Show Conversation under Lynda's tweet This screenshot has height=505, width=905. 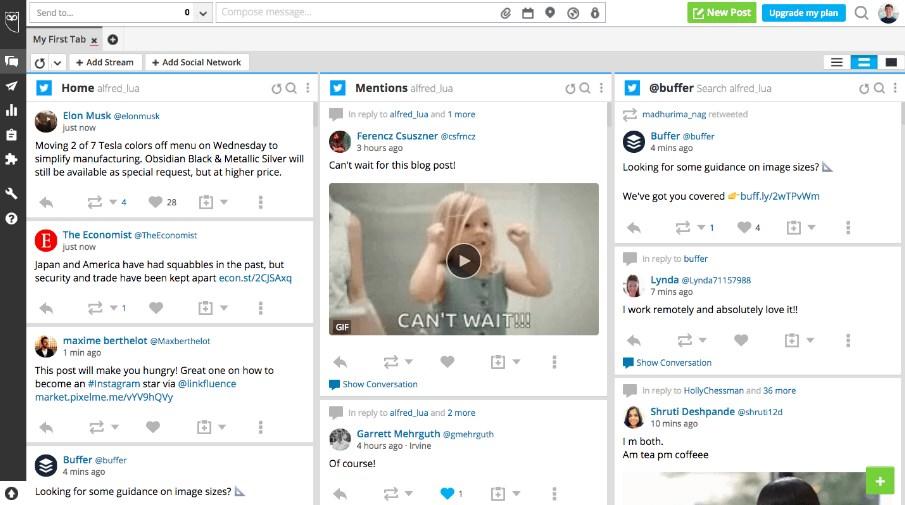[674, 362]
